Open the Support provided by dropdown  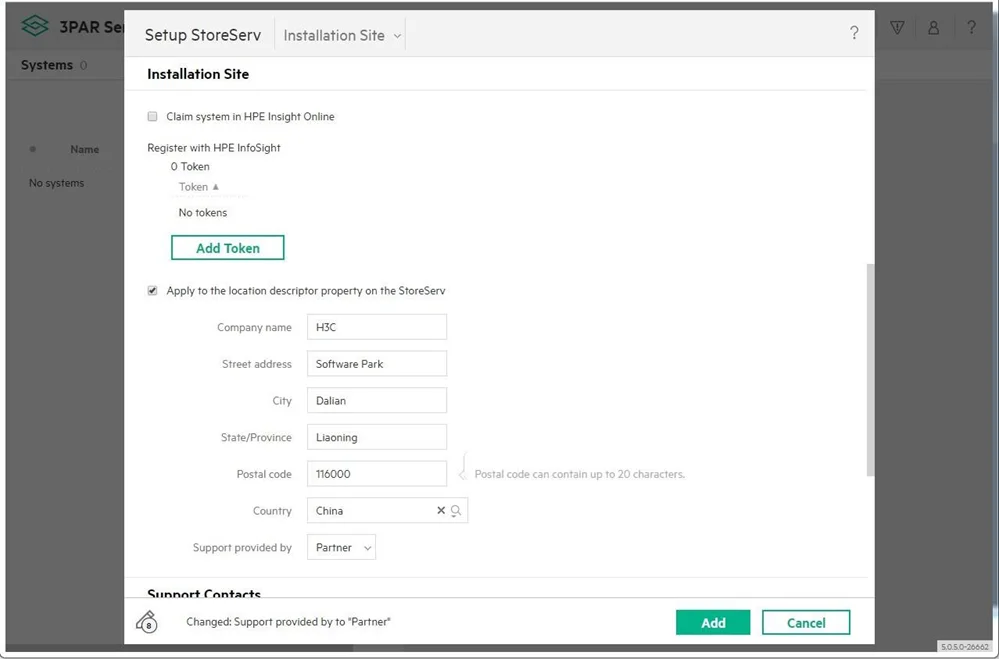coord(341,547)
